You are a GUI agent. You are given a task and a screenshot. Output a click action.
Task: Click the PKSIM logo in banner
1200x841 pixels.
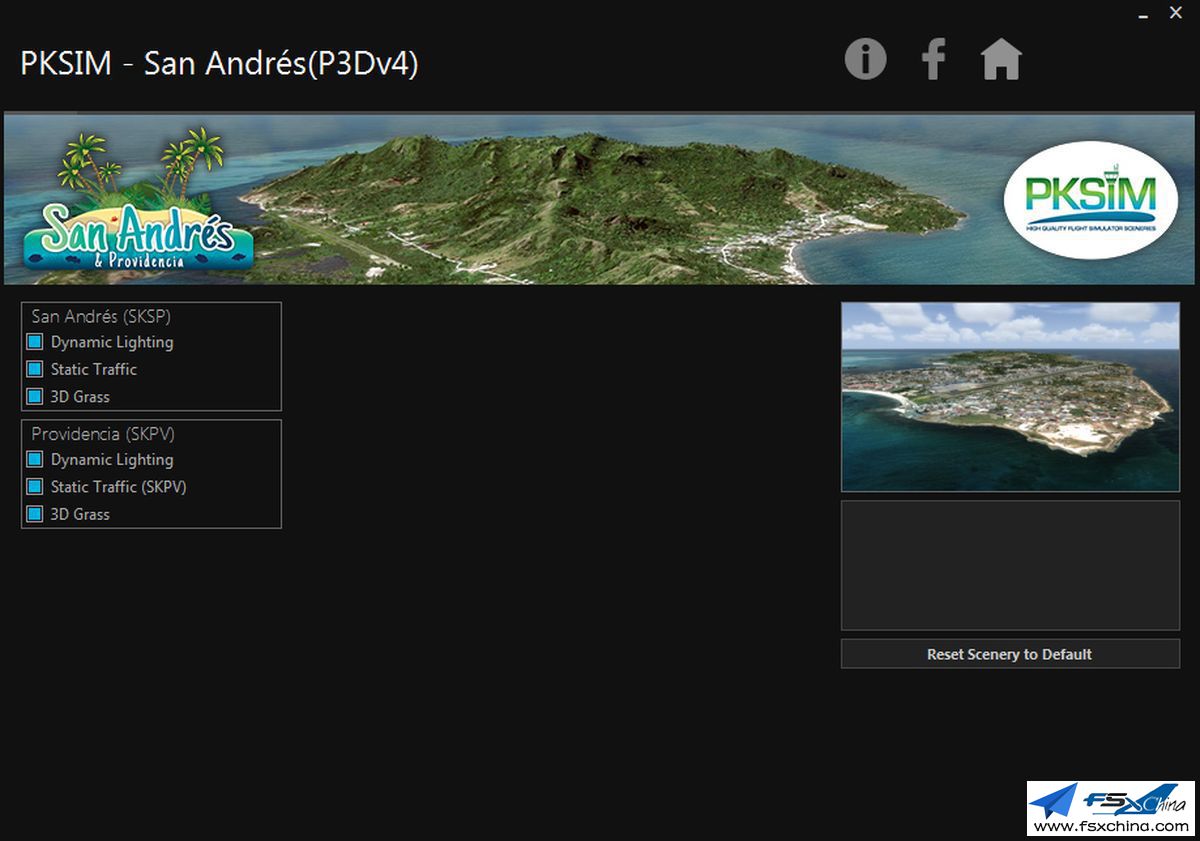[1091, 200]
